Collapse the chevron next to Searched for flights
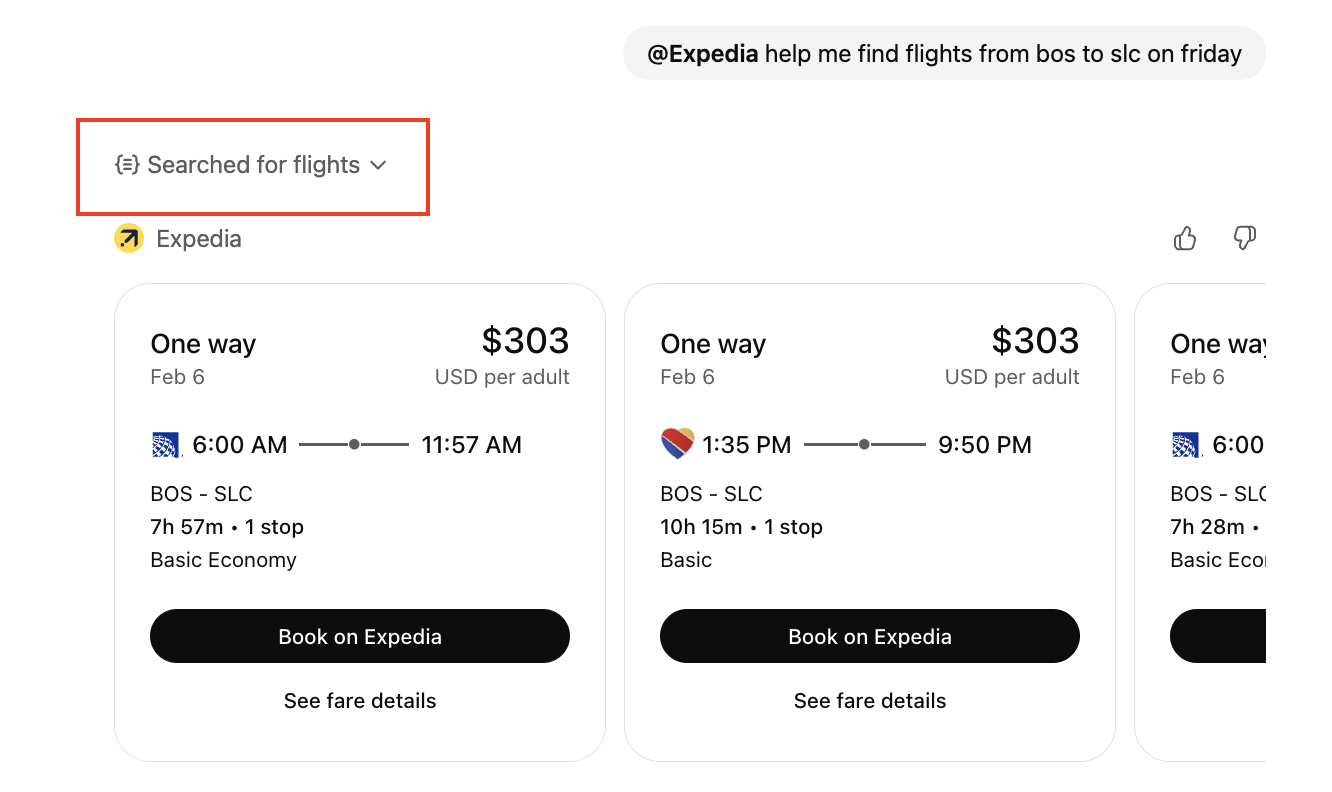The height and width of the screenshot is (792, 1332). (x=377, y=165)
